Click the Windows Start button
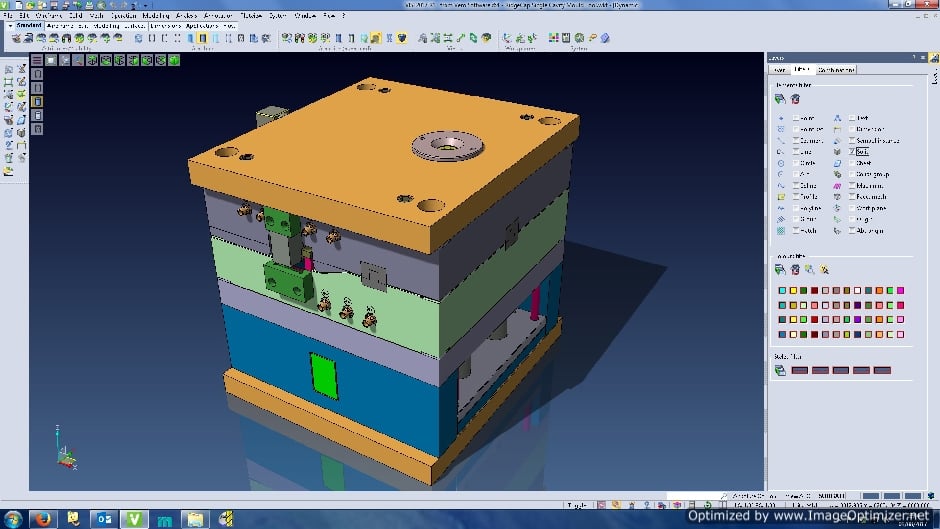 pos(12,518)
